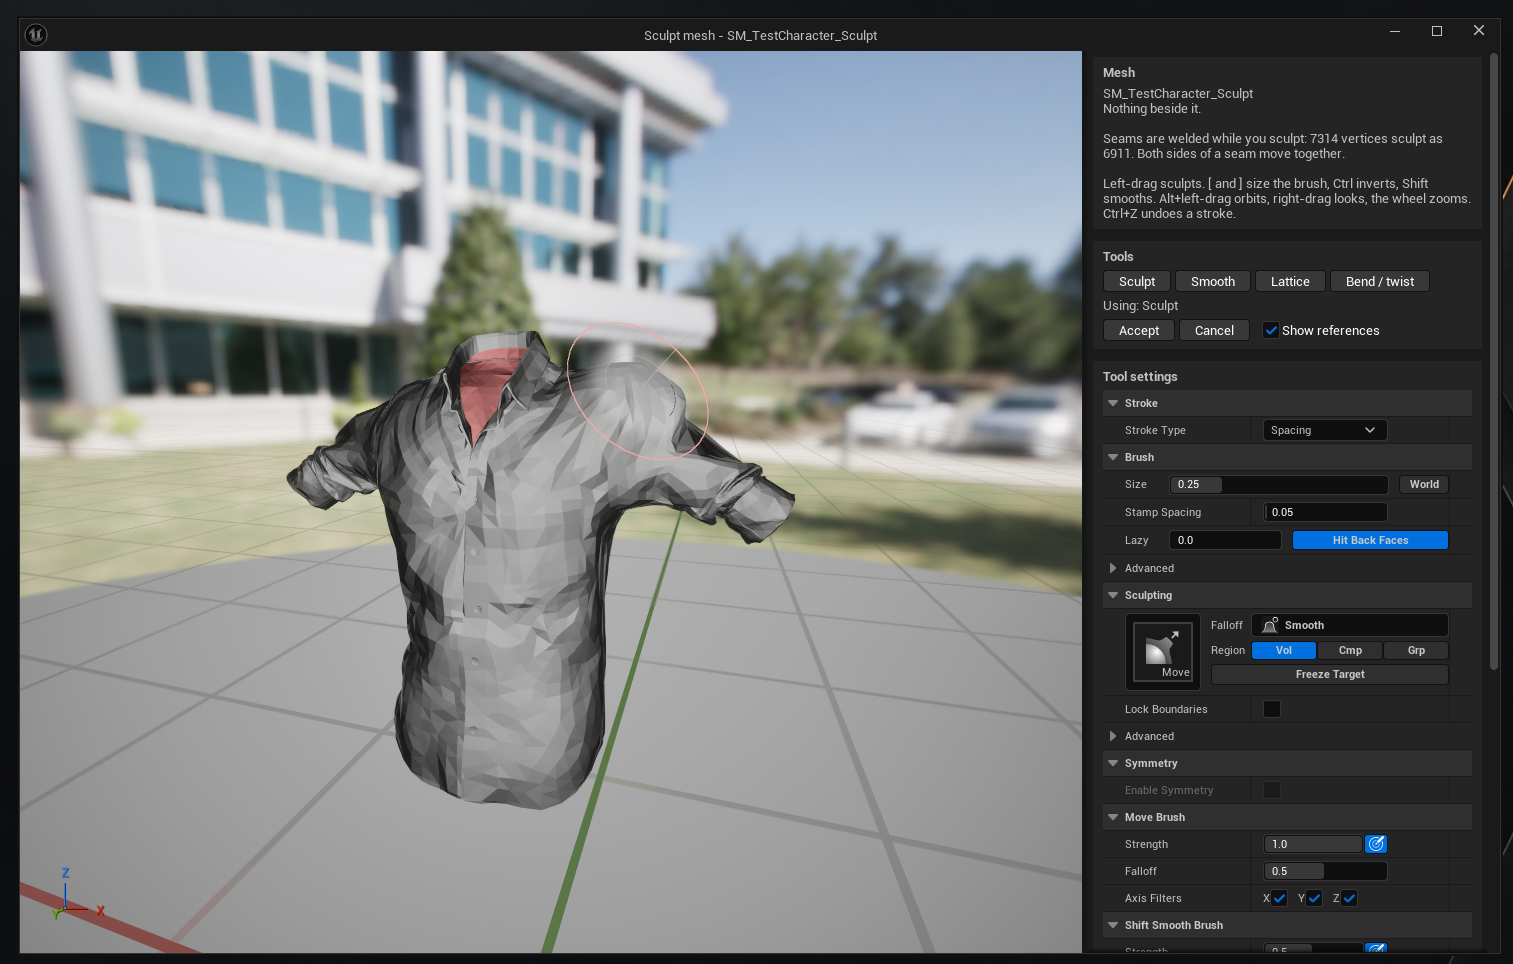The height and width of the screenshot is (964, 1513).
Task: Click the 'Using: Sculpt' status text
Action: pos(1140,306)
